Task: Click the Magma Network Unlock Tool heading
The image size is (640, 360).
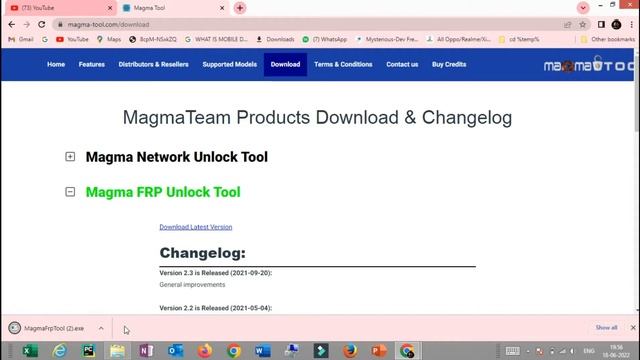Action: (177, 157)
